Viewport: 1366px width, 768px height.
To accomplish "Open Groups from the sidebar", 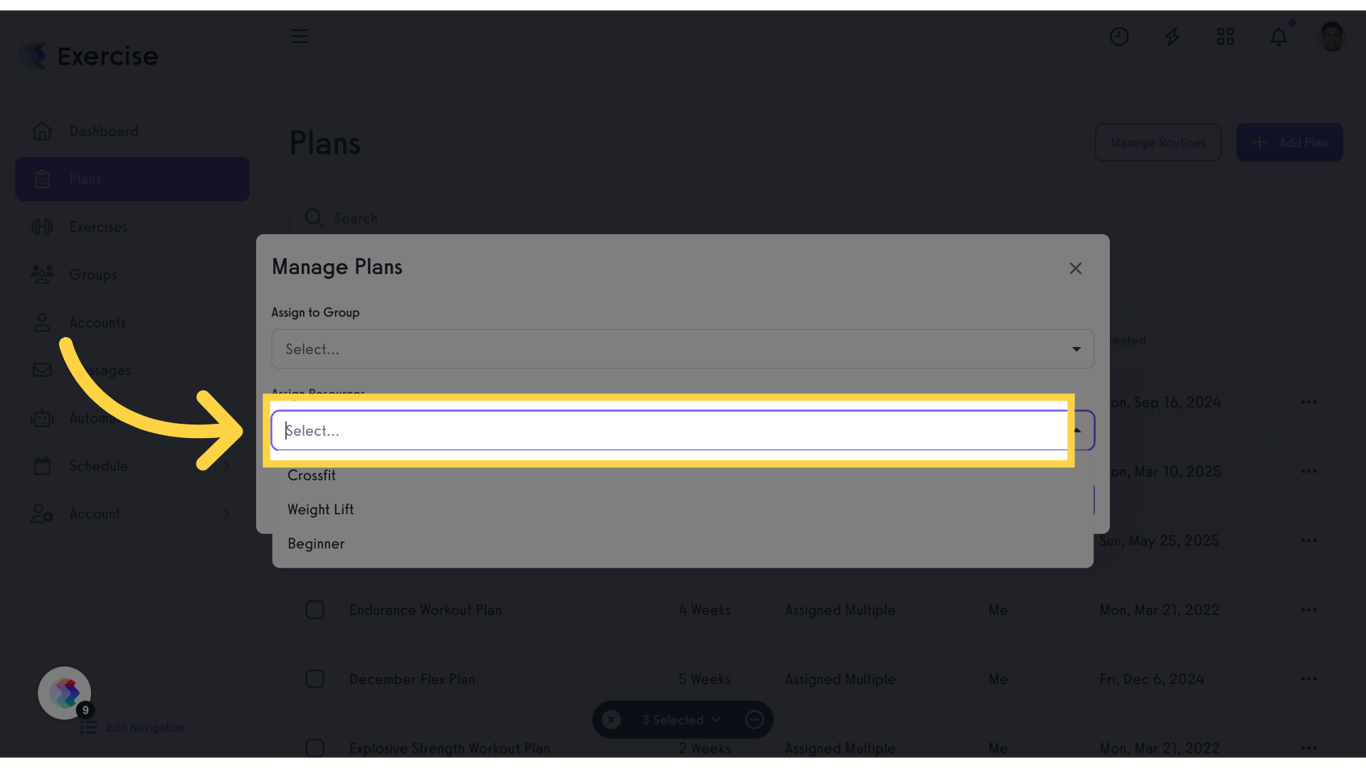I will tap(93, 274).
